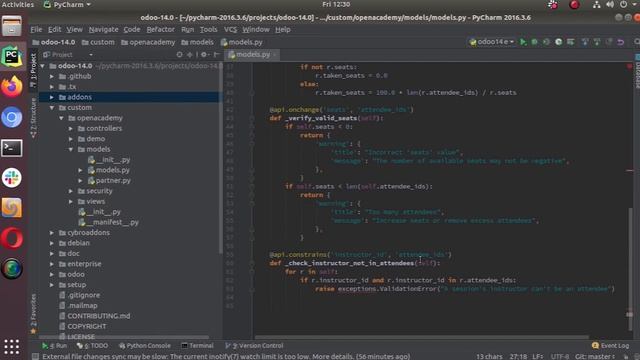Toggle the Structure tool window stripe

click(x=33, y=118)
